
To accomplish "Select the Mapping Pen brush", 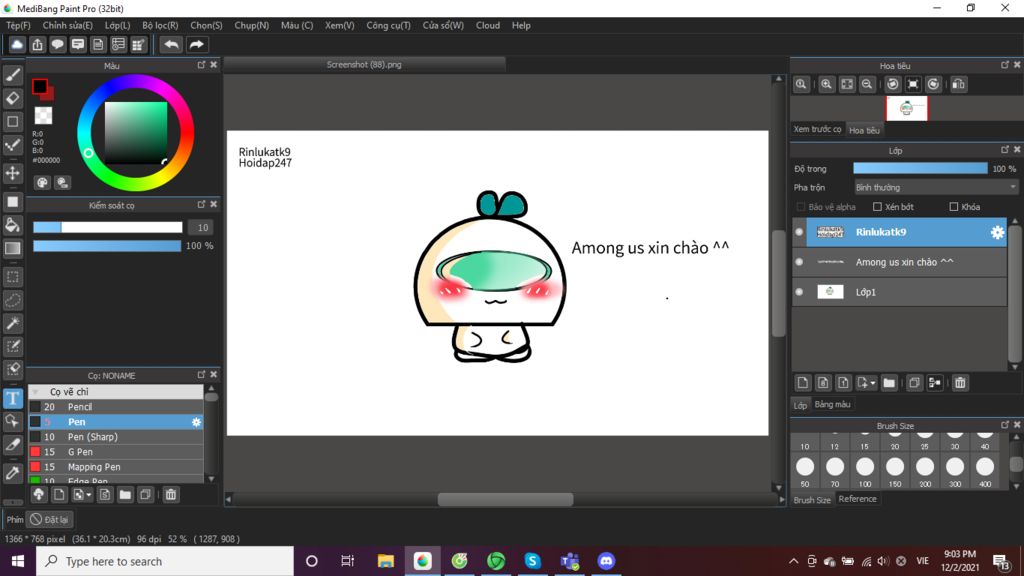I will 116,467.
